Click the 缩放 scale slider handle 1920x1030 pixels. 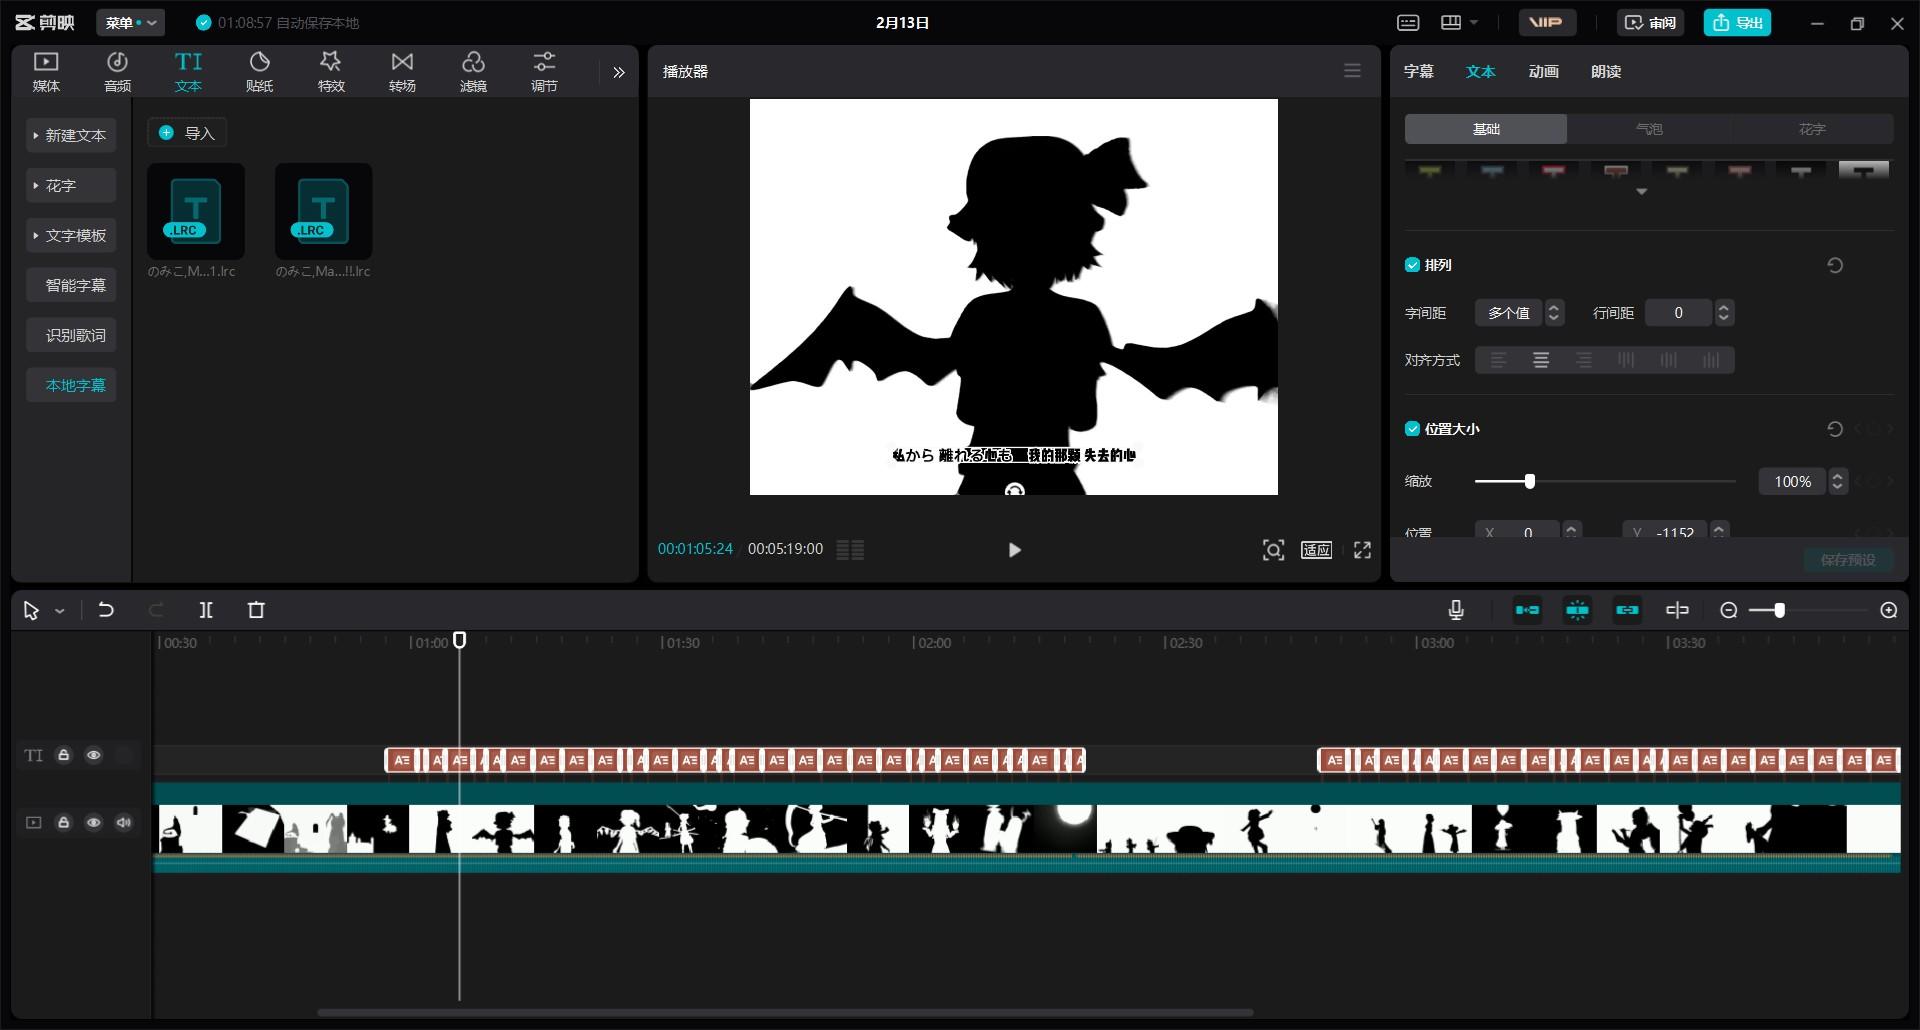point(1529,481)
